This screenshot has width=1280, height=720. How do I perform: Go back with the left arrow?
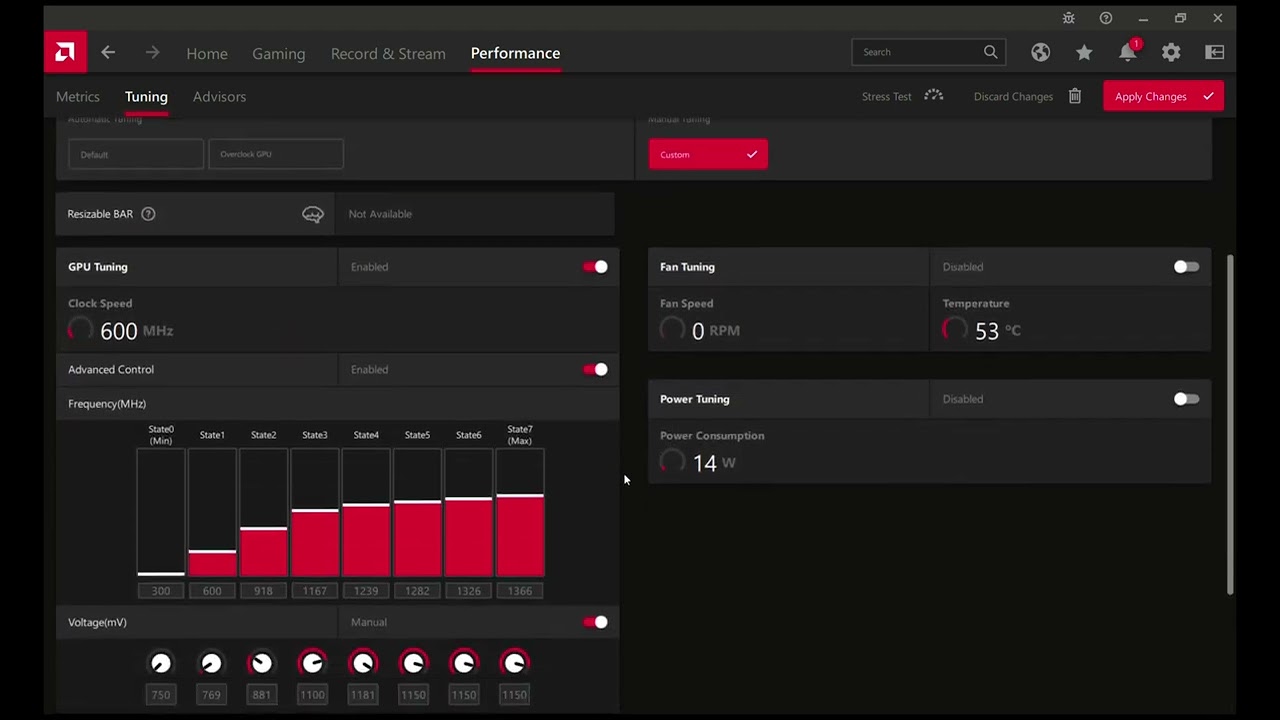[108, 52]
